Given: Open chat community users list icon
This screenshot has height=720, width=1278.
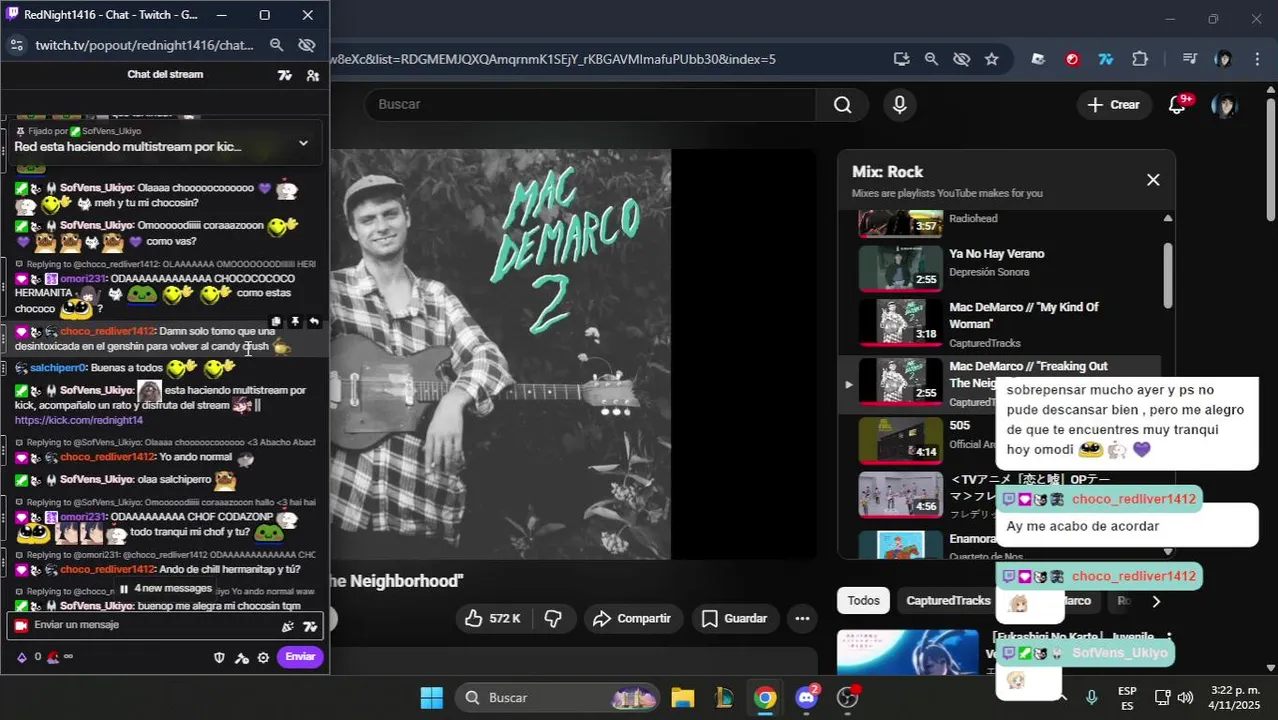Looking at the screenshot, I should 313,75.
